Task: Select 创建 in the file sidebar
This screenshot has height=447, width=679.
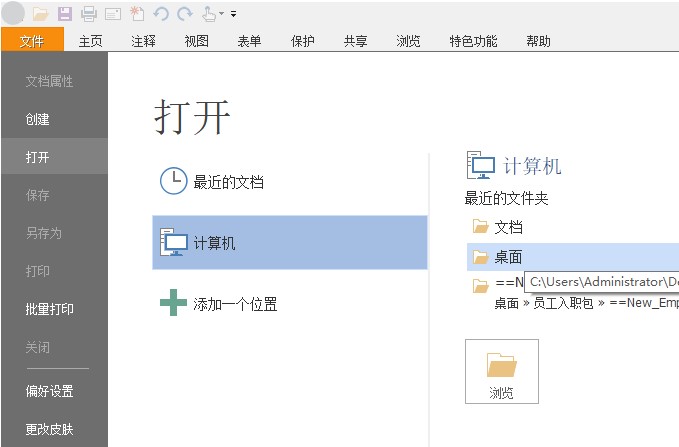Action: pos(37,119)
